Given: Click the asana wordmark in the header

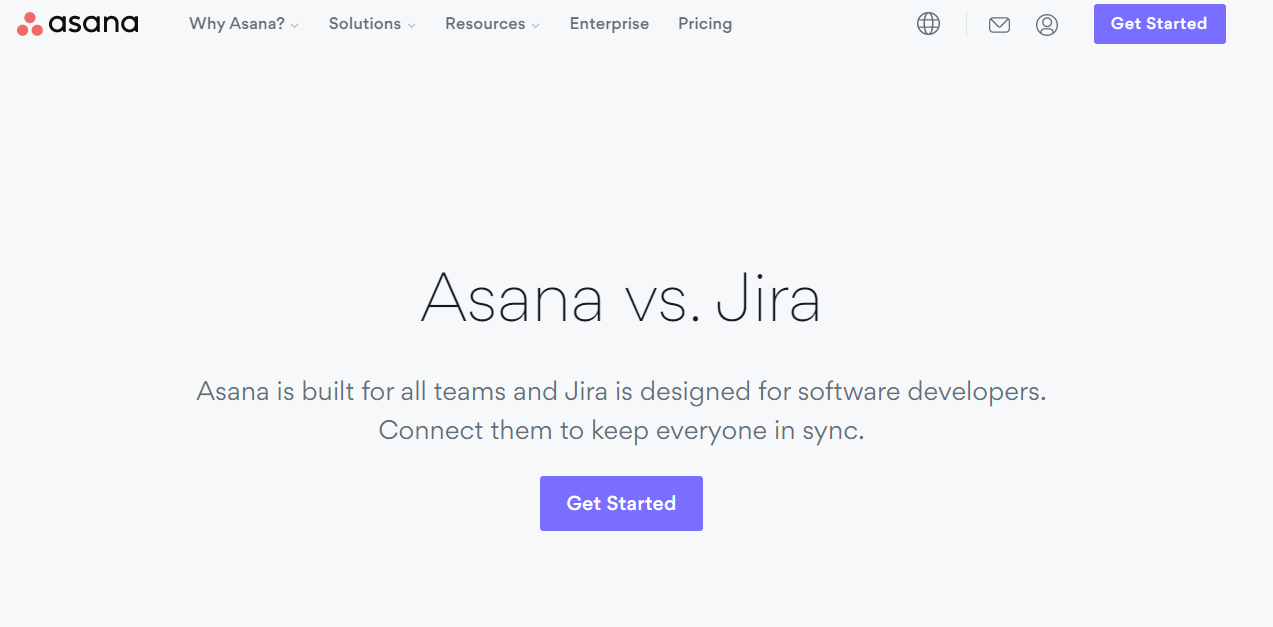Looking at the screenshot, I should (94, 24).
